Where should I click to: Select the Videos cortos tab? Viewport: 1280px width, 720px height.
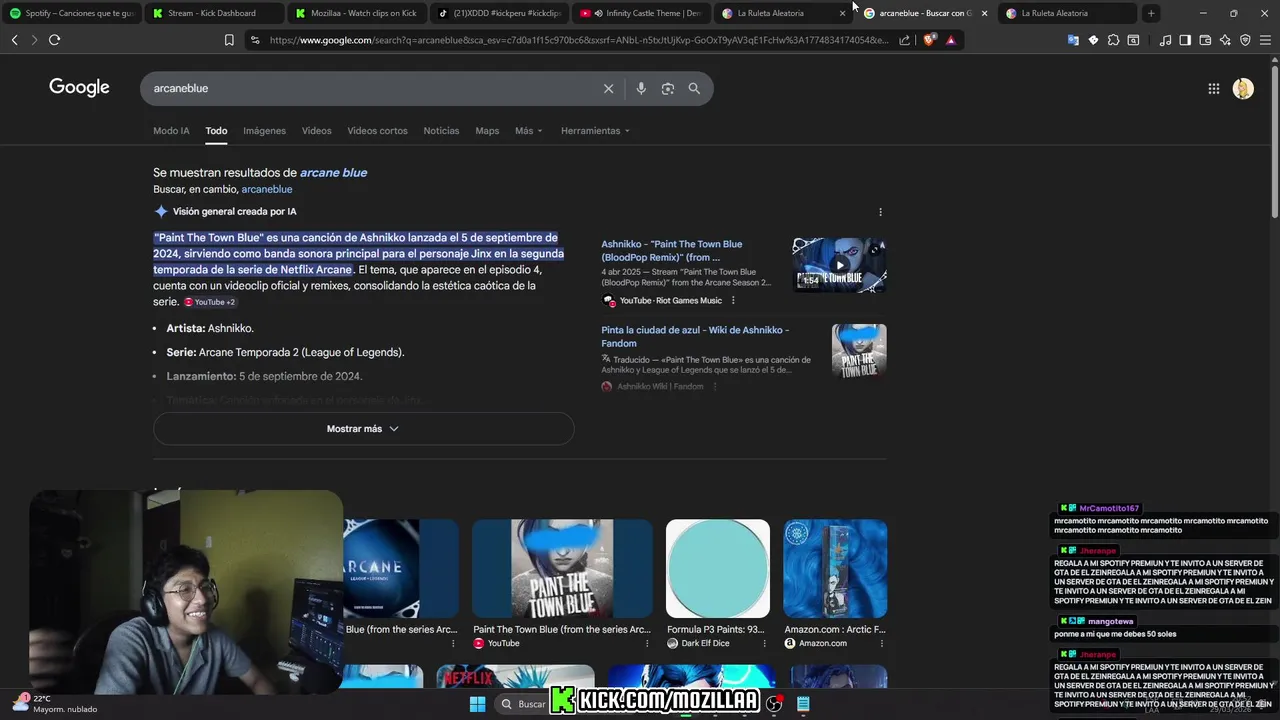click(377, 131)
